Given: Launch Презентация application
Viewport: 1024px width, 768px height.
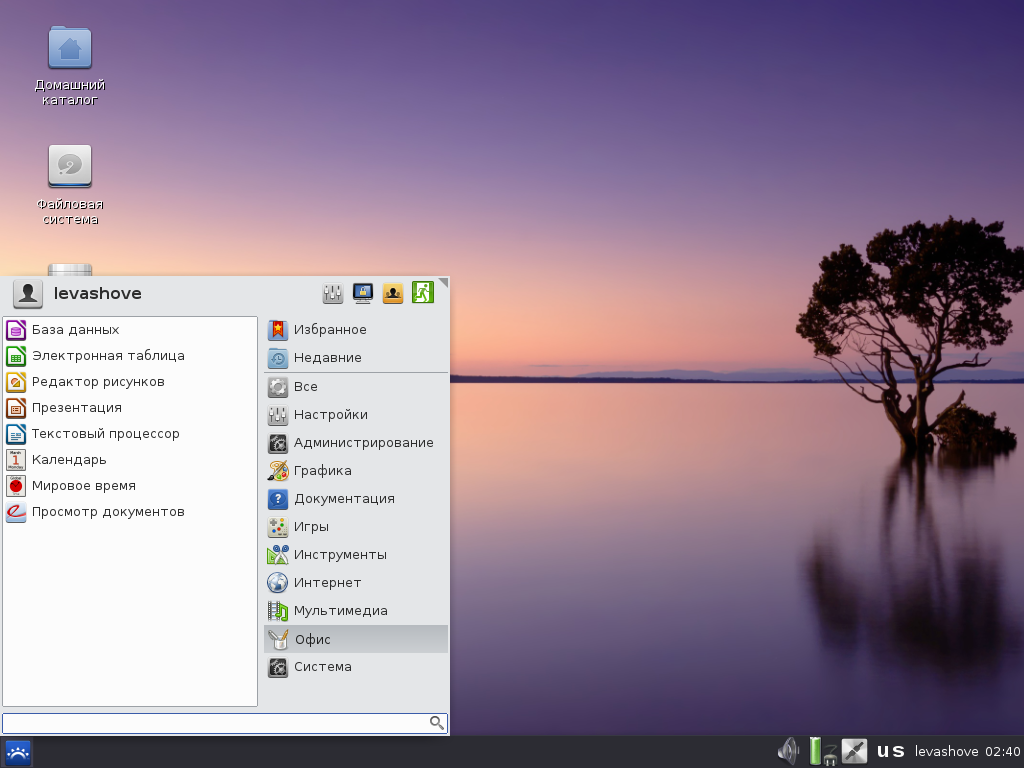Looking at the screenshot, I should click(130, 408).
